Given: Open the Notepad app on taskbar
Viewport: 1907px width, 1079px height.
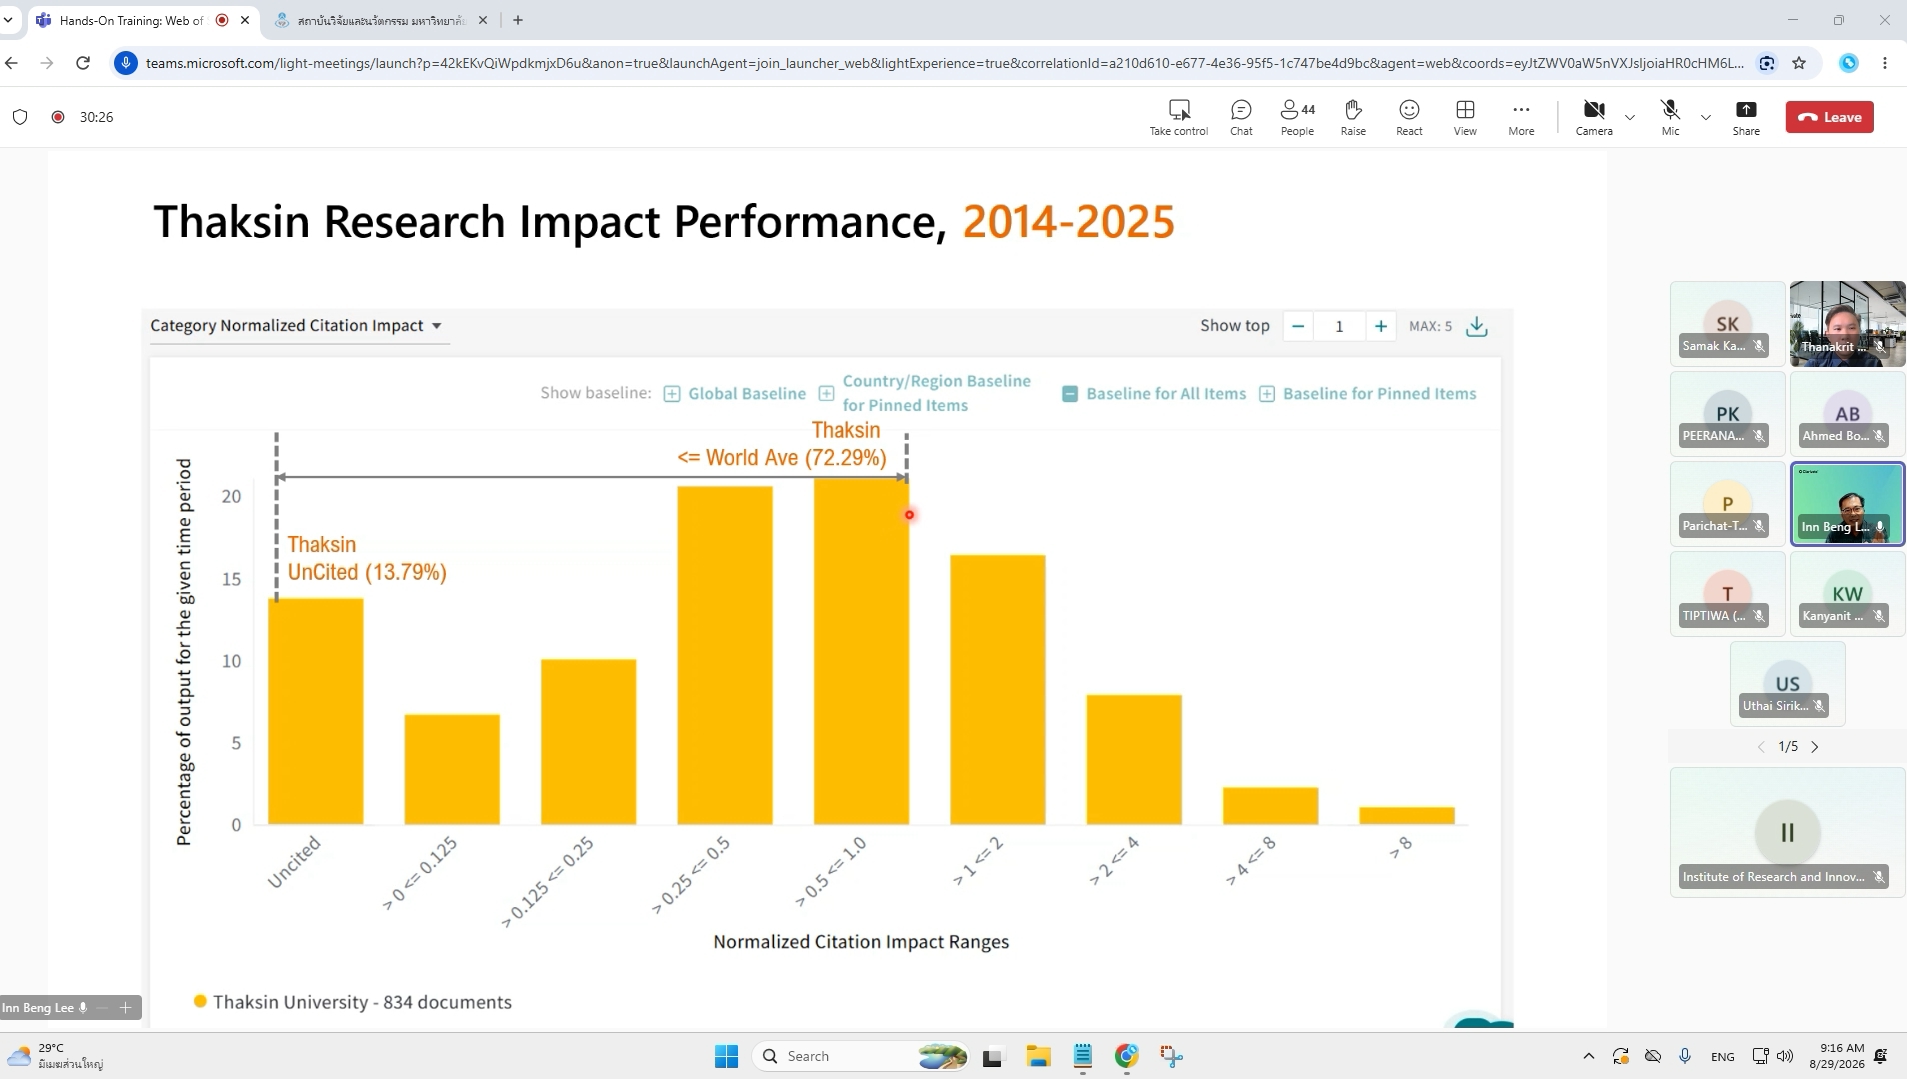Looking at the screenshot, I should click(1083, 1056).
